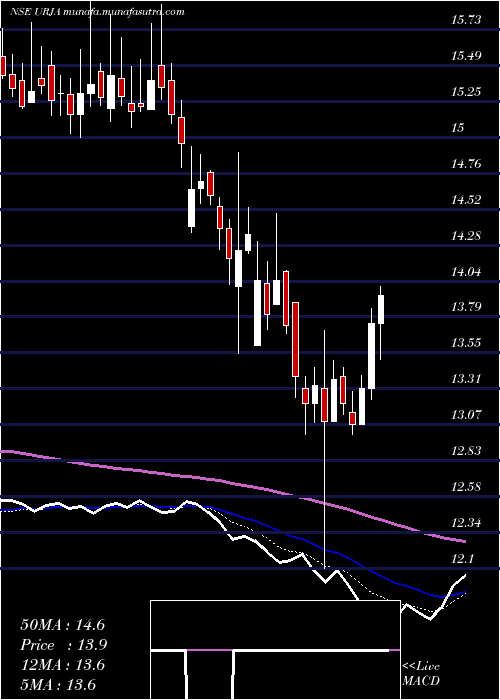Click the 14.52 price axis label
Screen dimensions: 500x700
tap(467, 200)
